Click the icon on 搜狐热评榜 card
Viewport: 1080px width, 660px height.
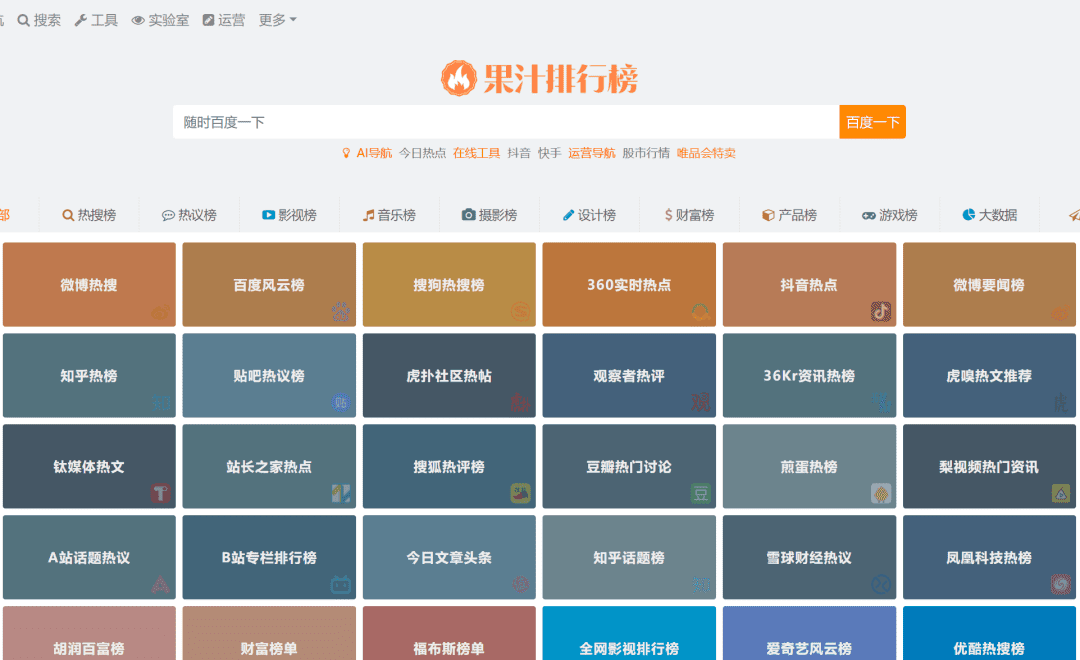(x=520, y=493)
